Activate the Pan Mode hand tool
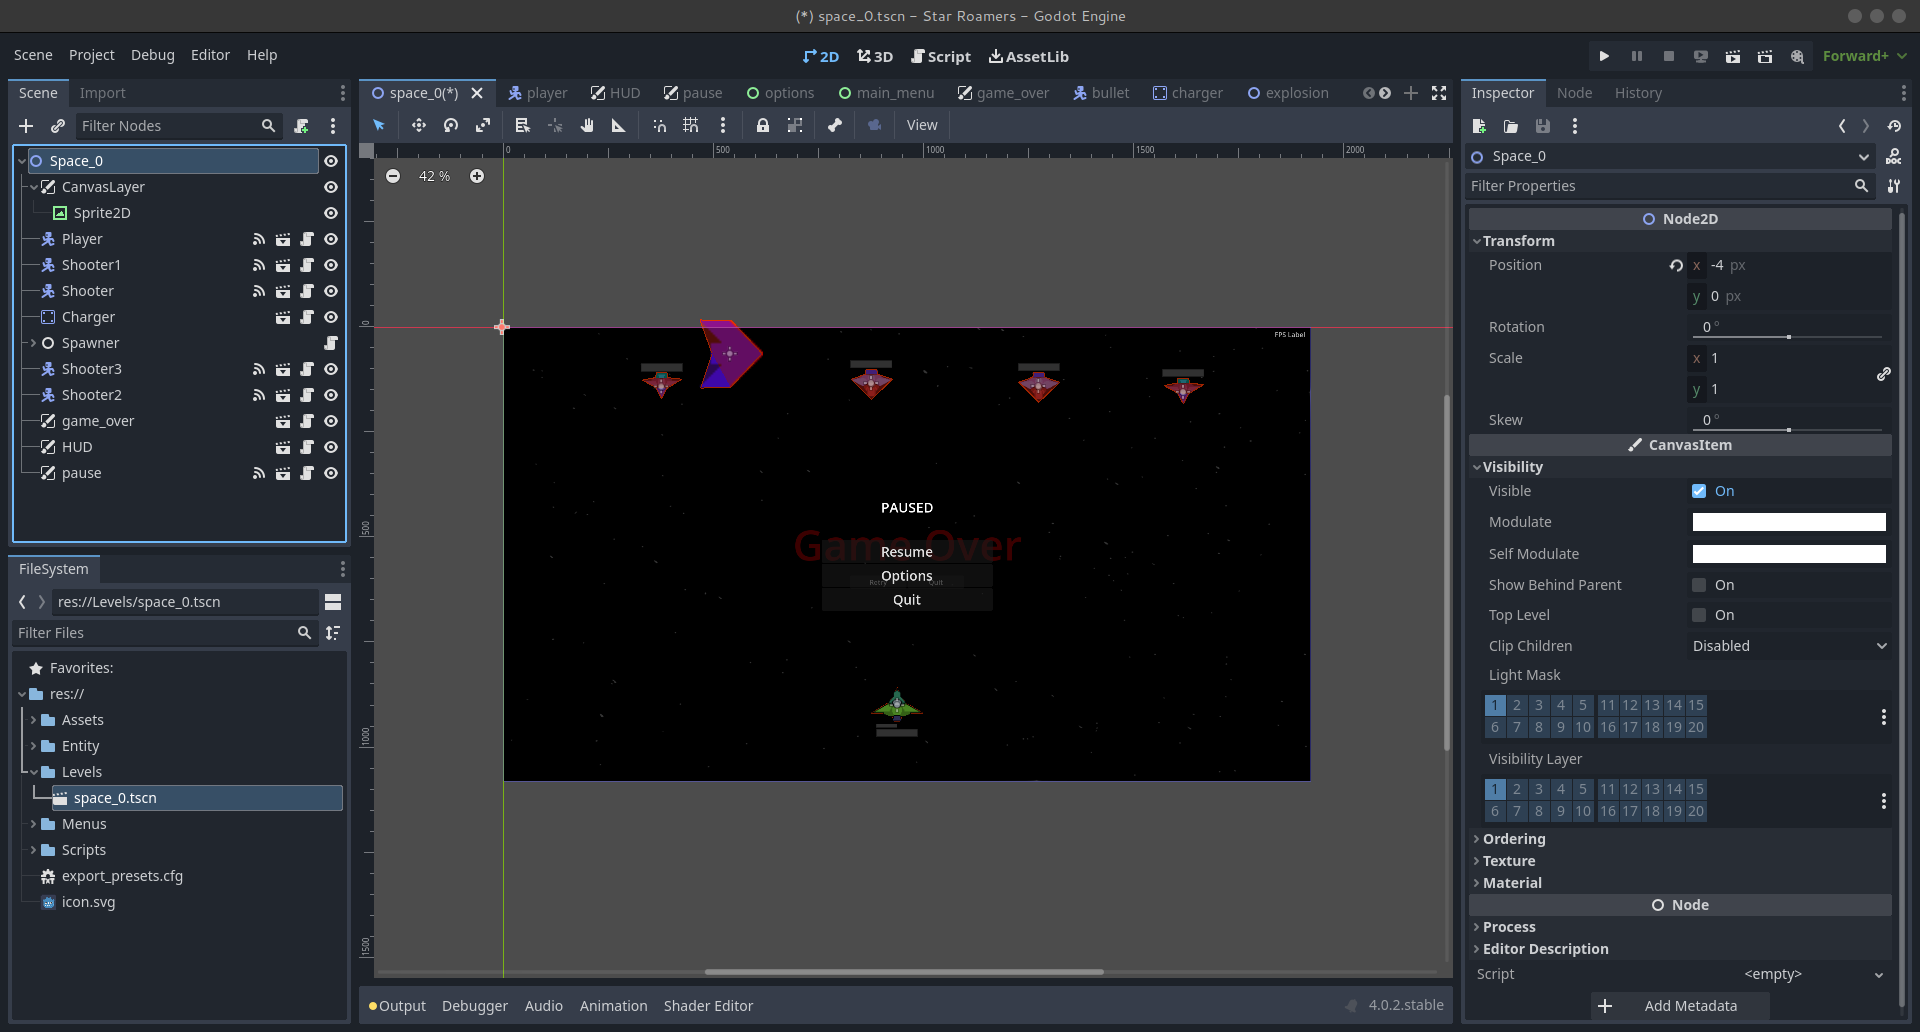This screenshot has height=1032, width=1920. (x=587, y=125)
